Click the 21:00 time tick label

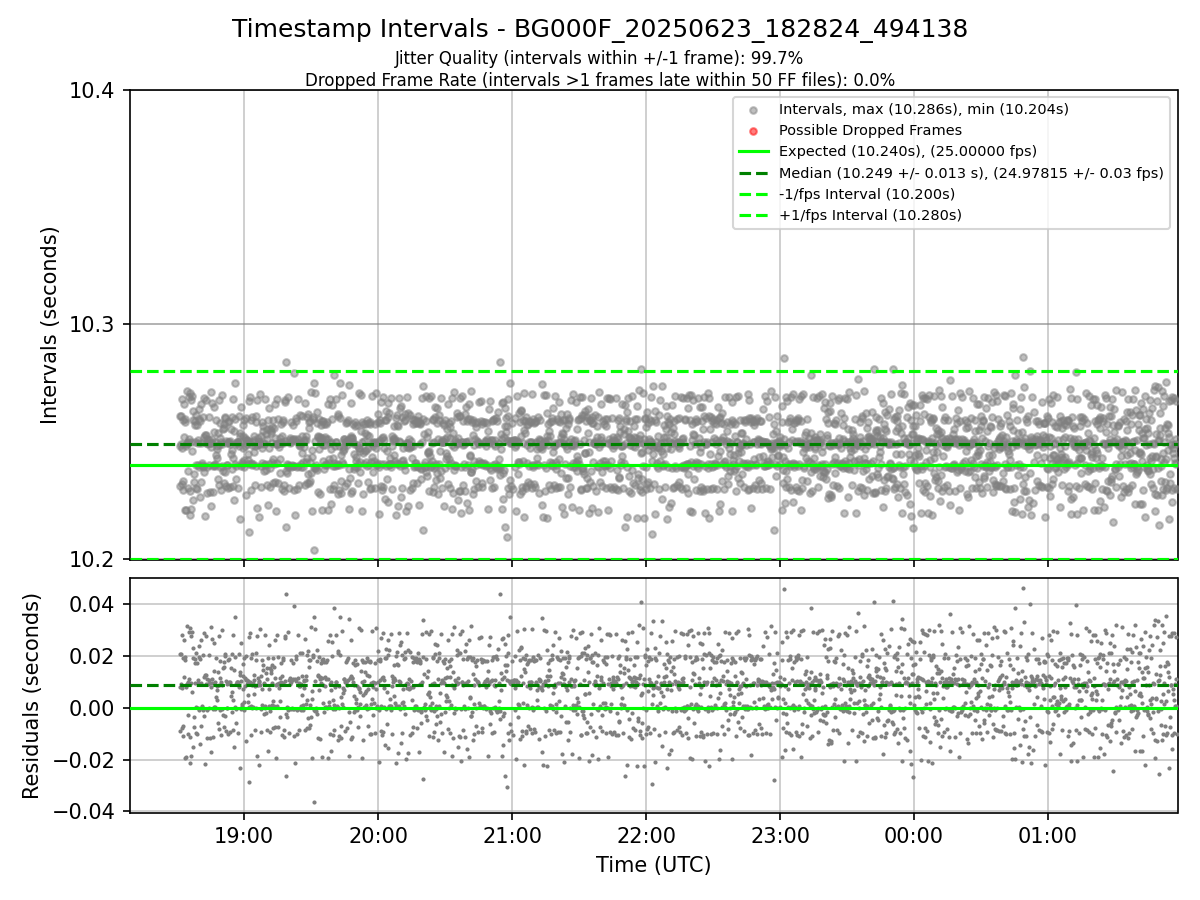coord(512,835)
